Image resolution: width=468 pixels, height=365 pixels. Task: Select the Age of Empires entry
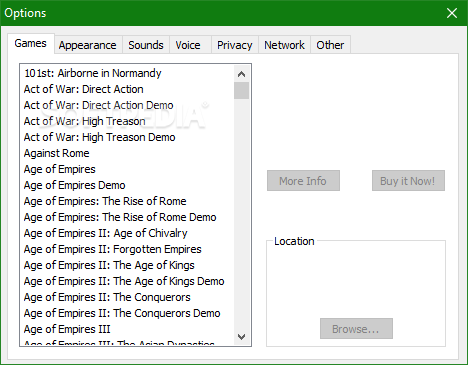(128, 169)
